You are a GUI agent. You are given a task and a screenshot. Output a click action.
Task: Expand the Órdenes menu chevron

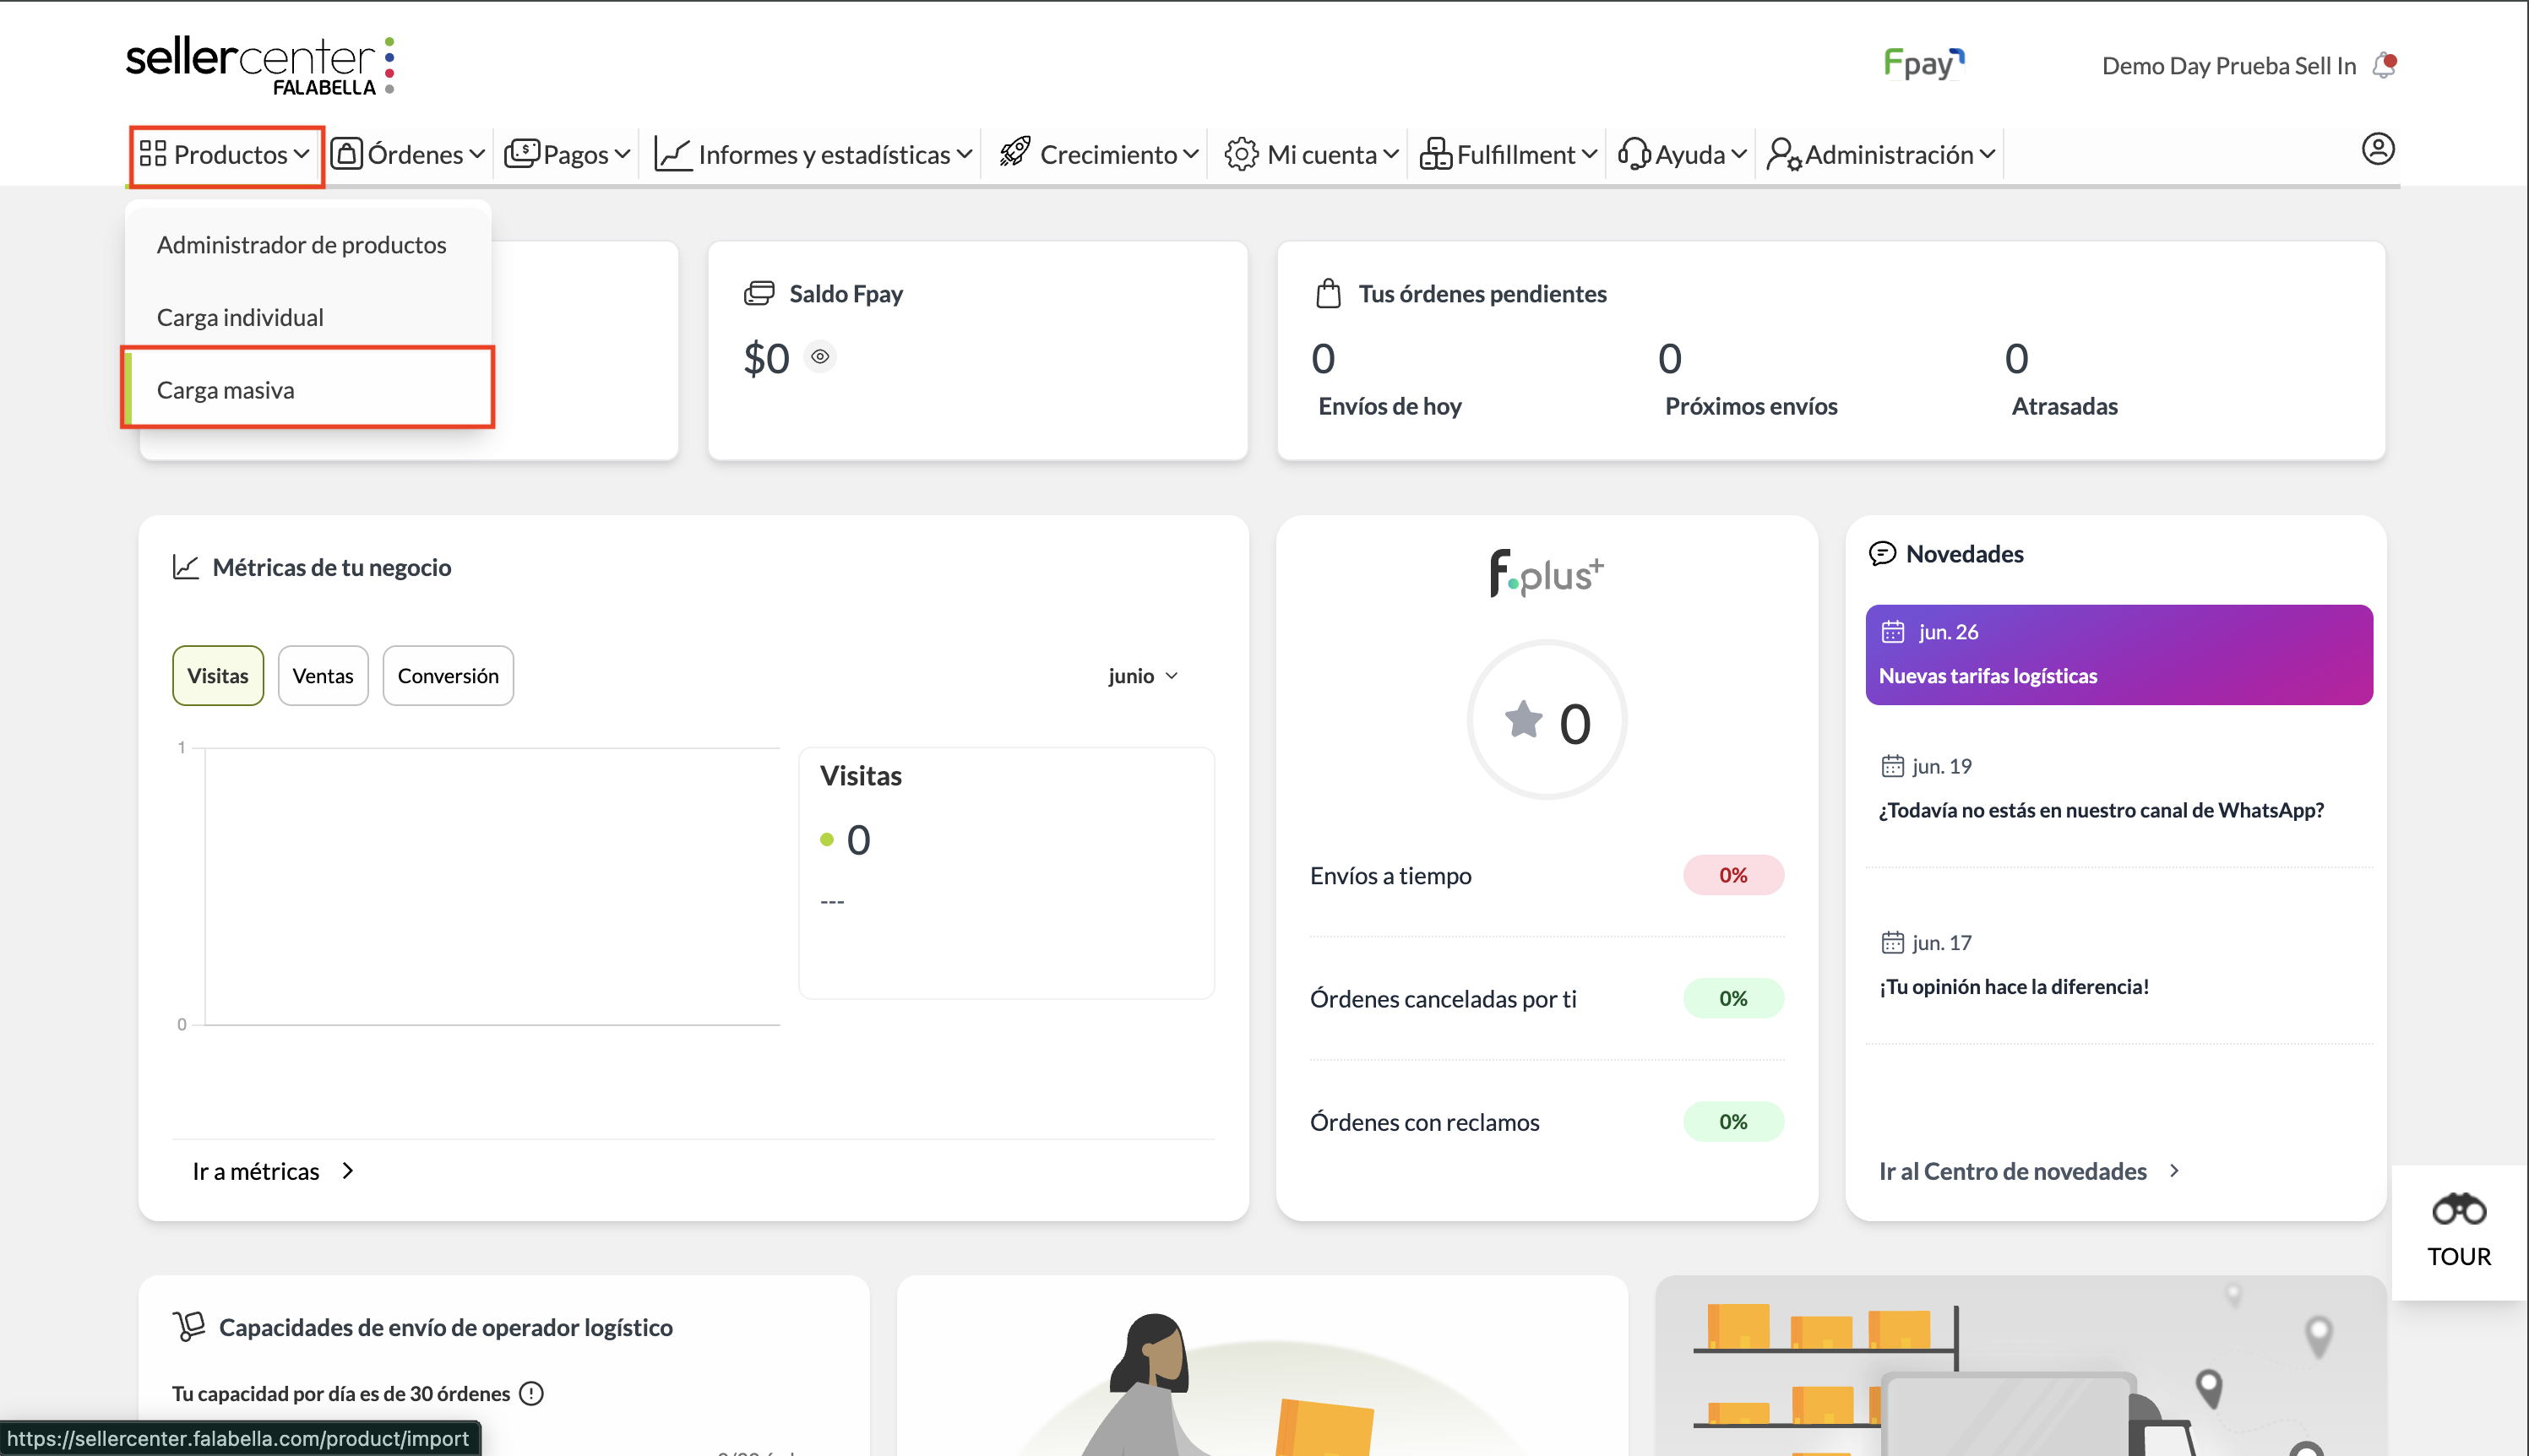point(477,154)
